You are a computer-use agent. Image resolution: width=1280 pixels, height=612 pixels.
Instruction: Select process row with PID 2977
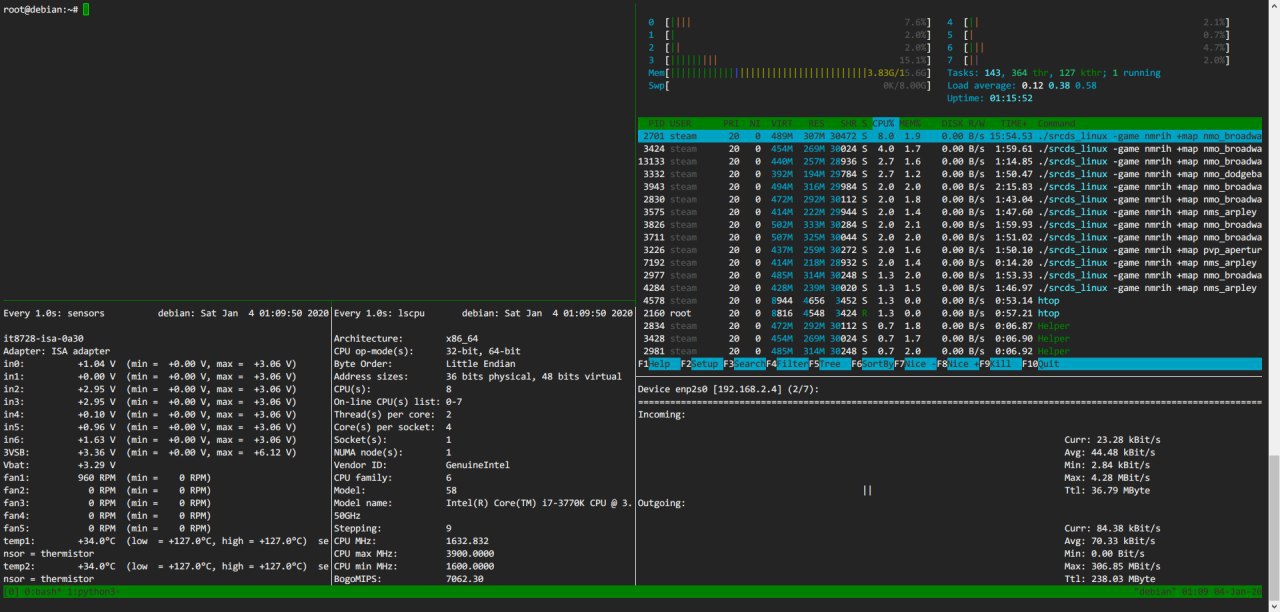pyautogui.click(x=950, y=275)
